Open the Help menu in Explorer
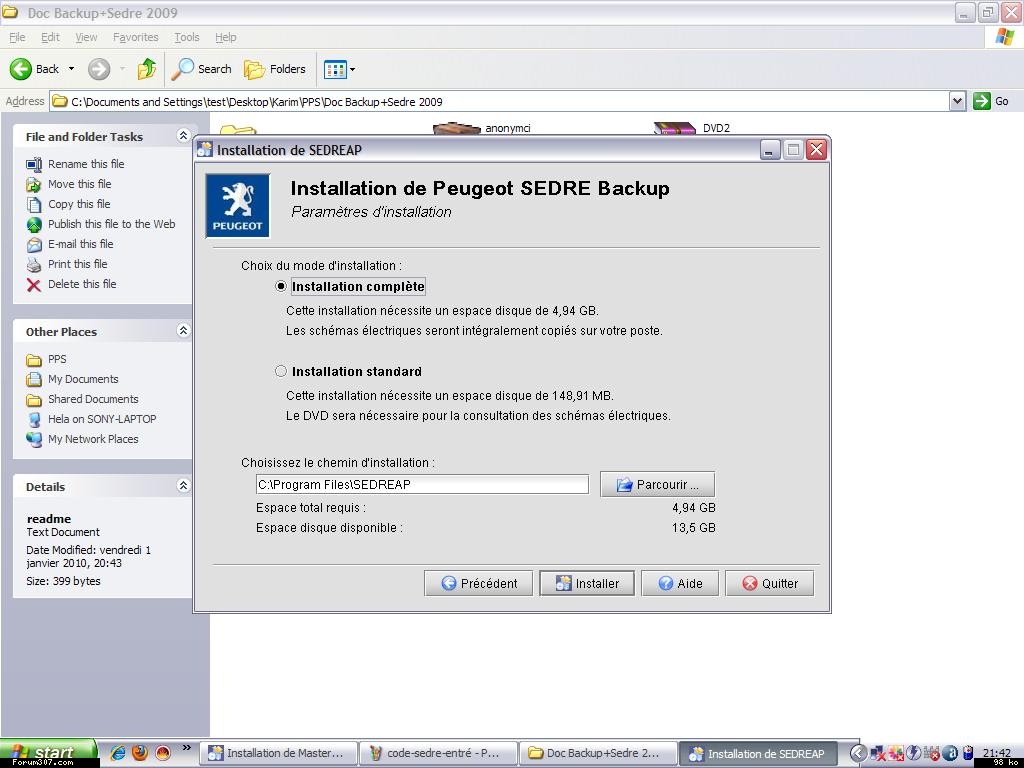 [x=226, y=37]
